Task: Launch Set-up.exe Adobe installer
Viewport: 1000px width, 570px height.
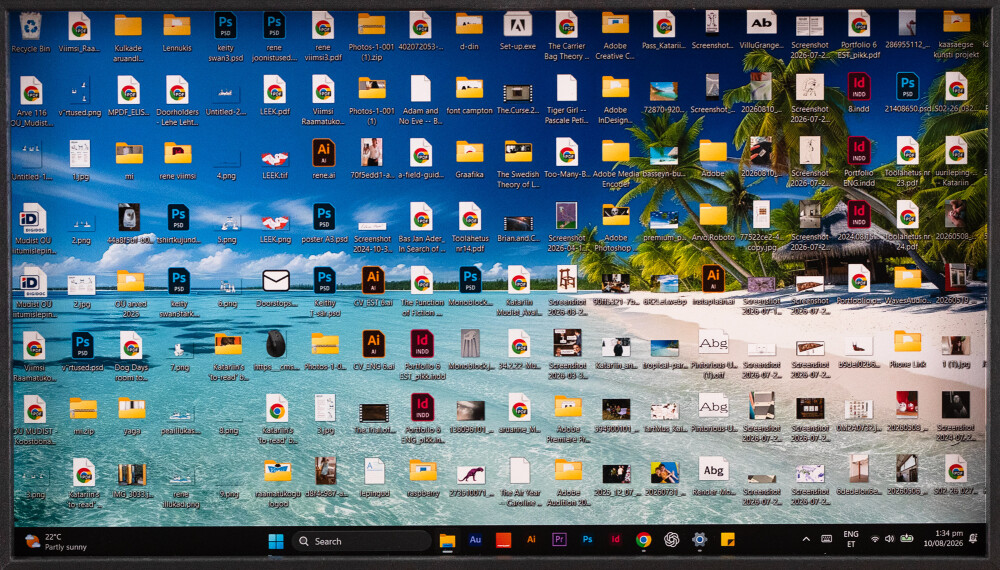Action: [x=517, y=25]
